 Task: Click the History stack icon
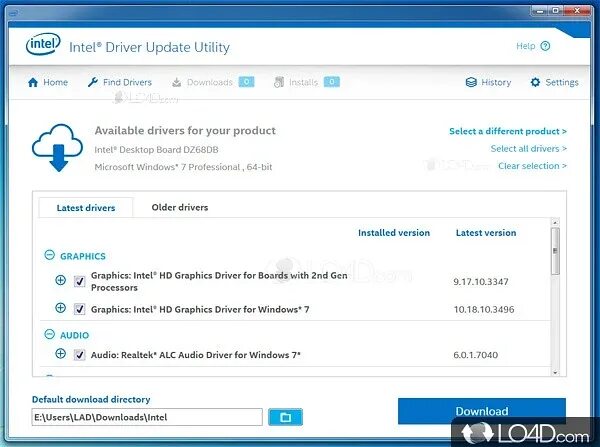click(x=471, y=82)
